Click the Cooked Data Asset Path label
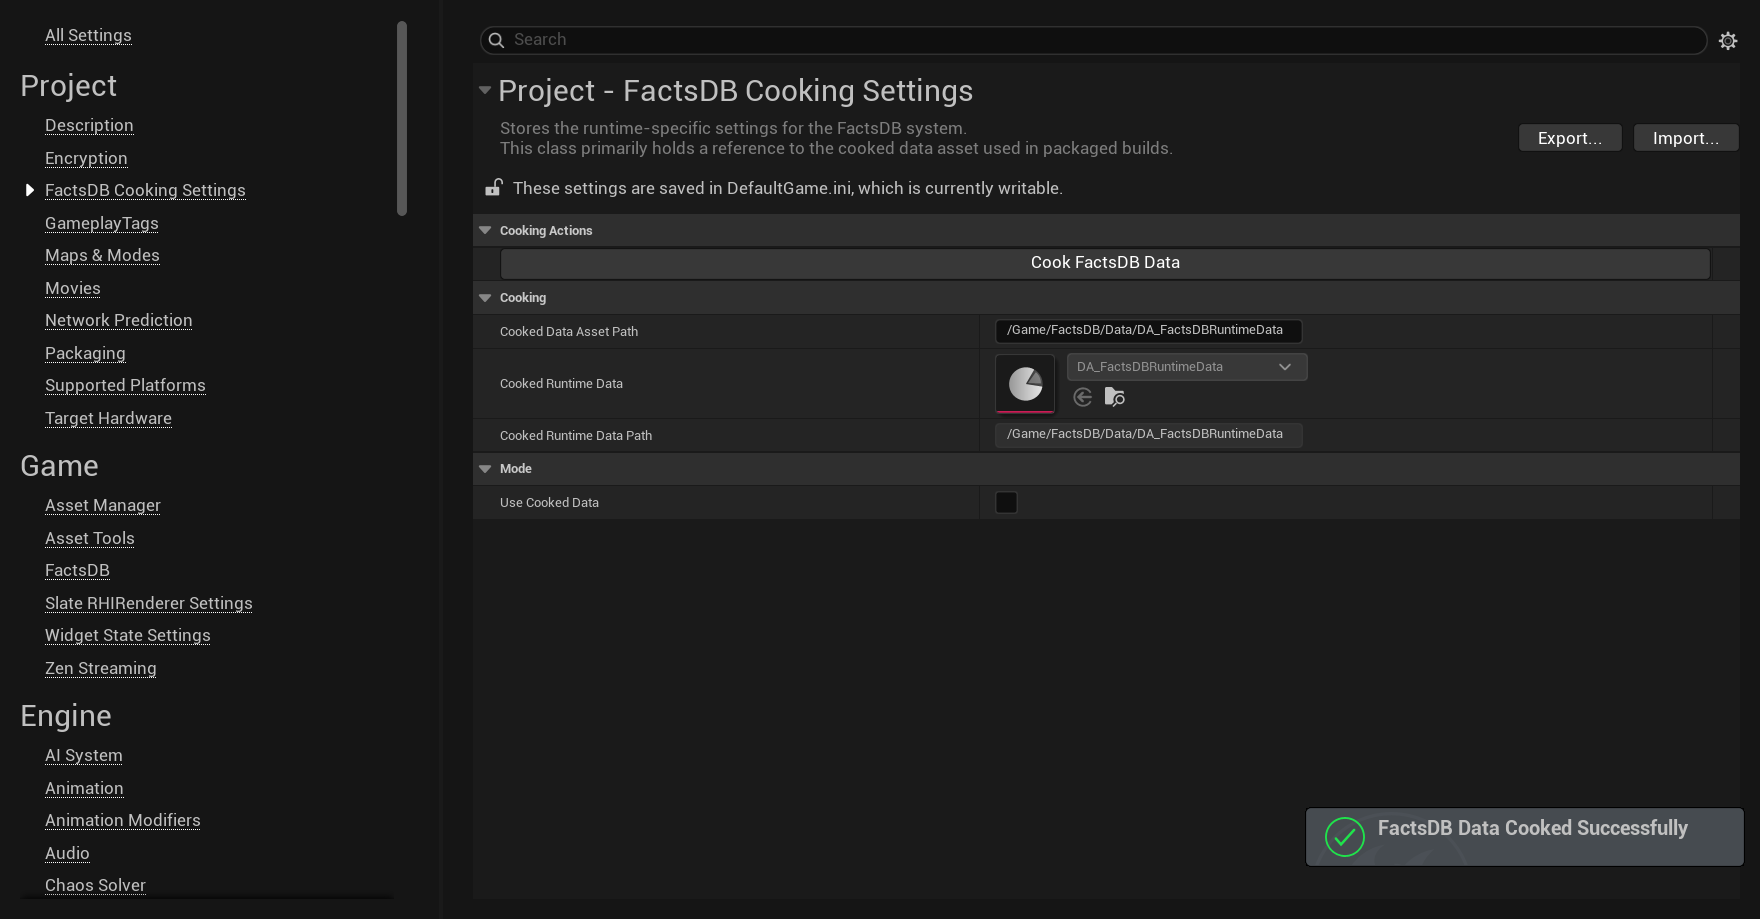 [569, 332]
